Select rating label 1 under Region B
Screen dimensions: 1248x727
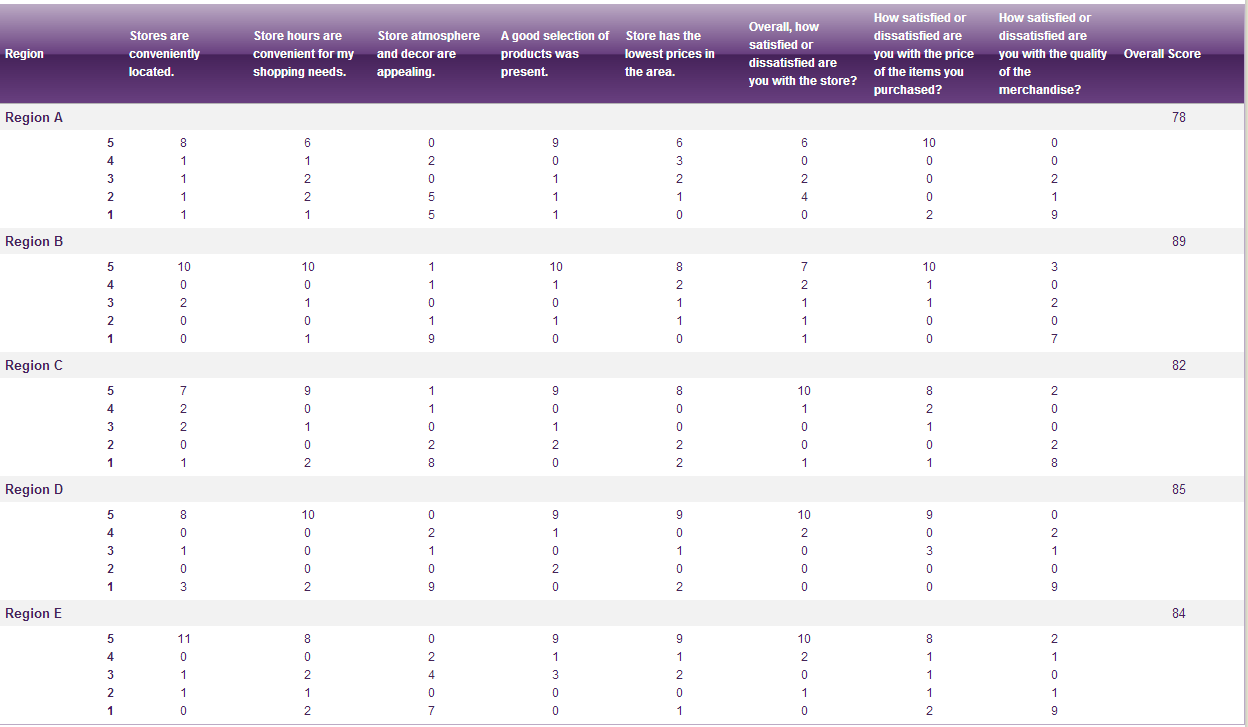pos(110,339)
